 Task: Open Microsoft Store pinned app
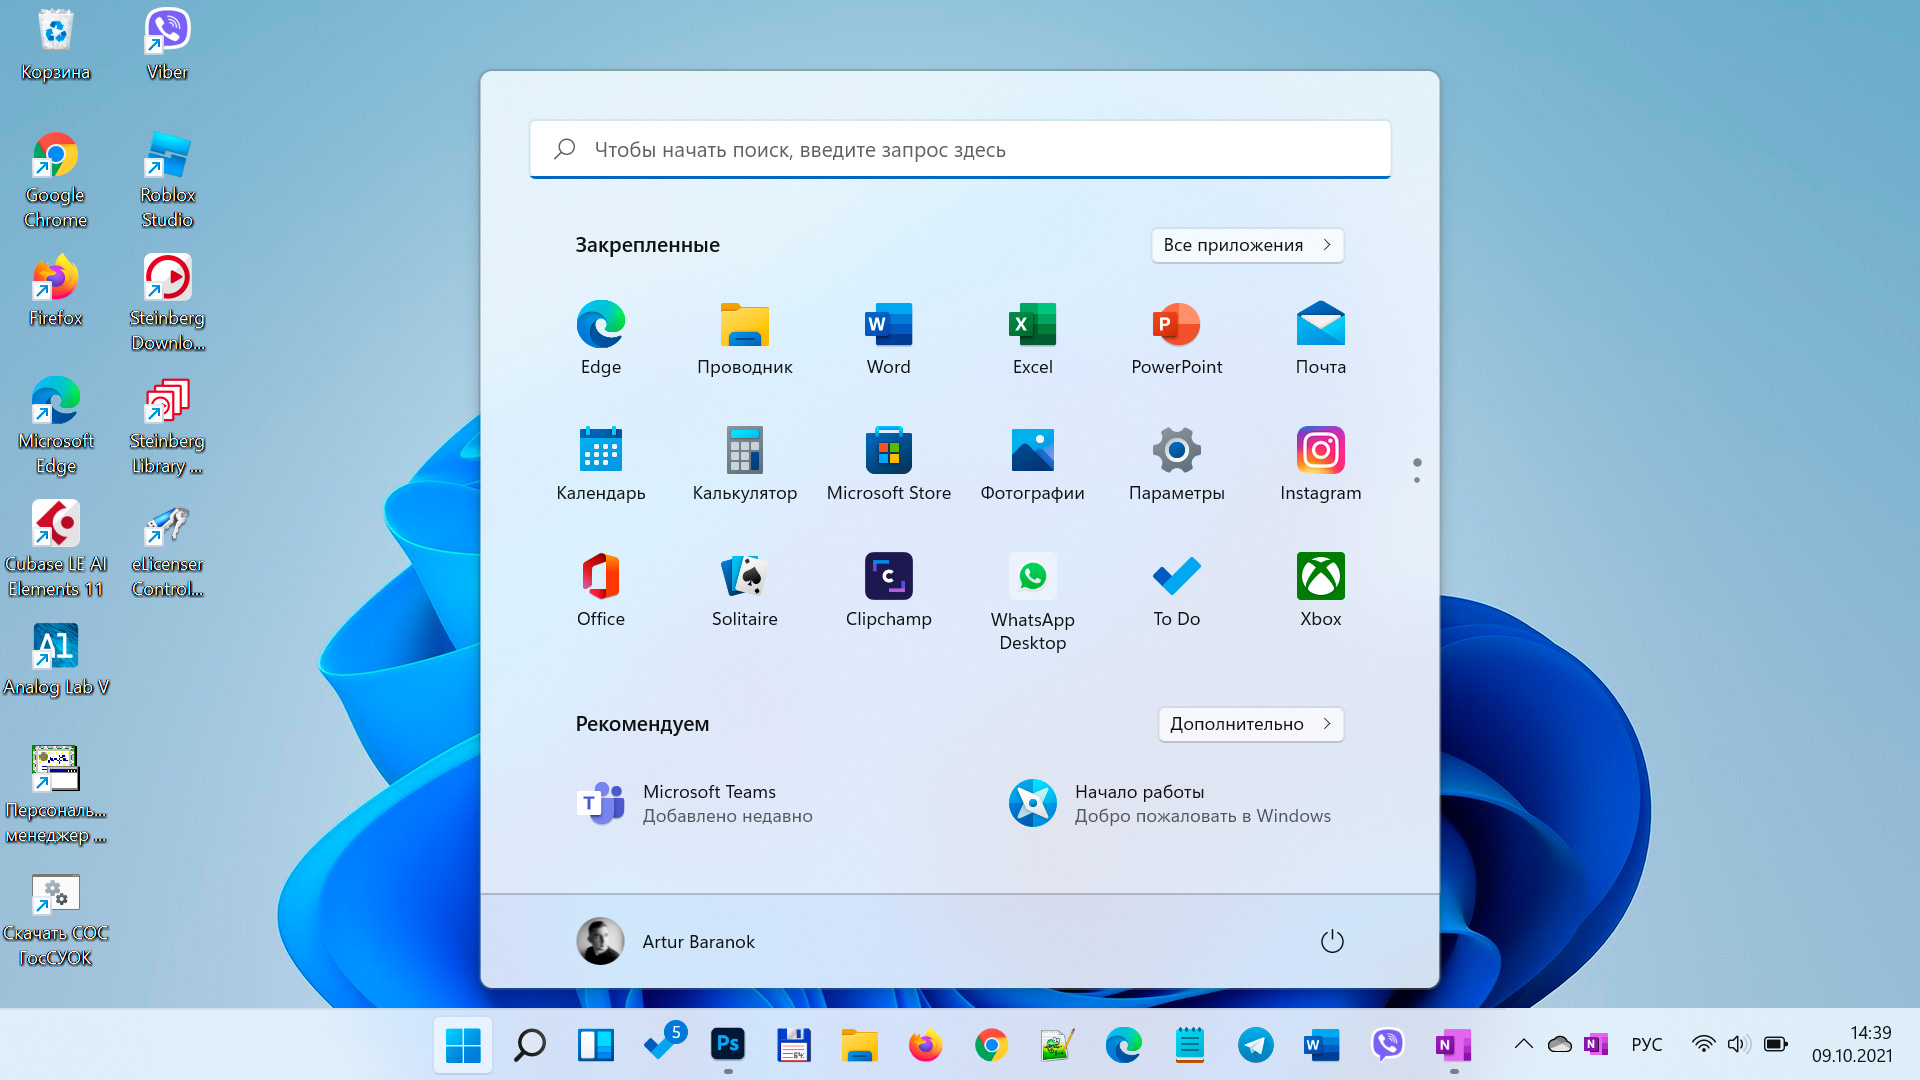click(x=889, y=464)
